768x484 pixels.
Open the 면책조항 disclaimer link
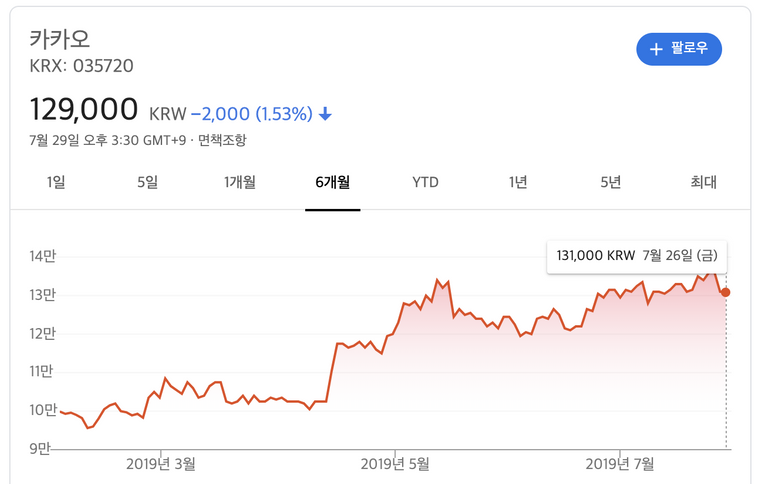pyautogui.click(x=222, y=140)
